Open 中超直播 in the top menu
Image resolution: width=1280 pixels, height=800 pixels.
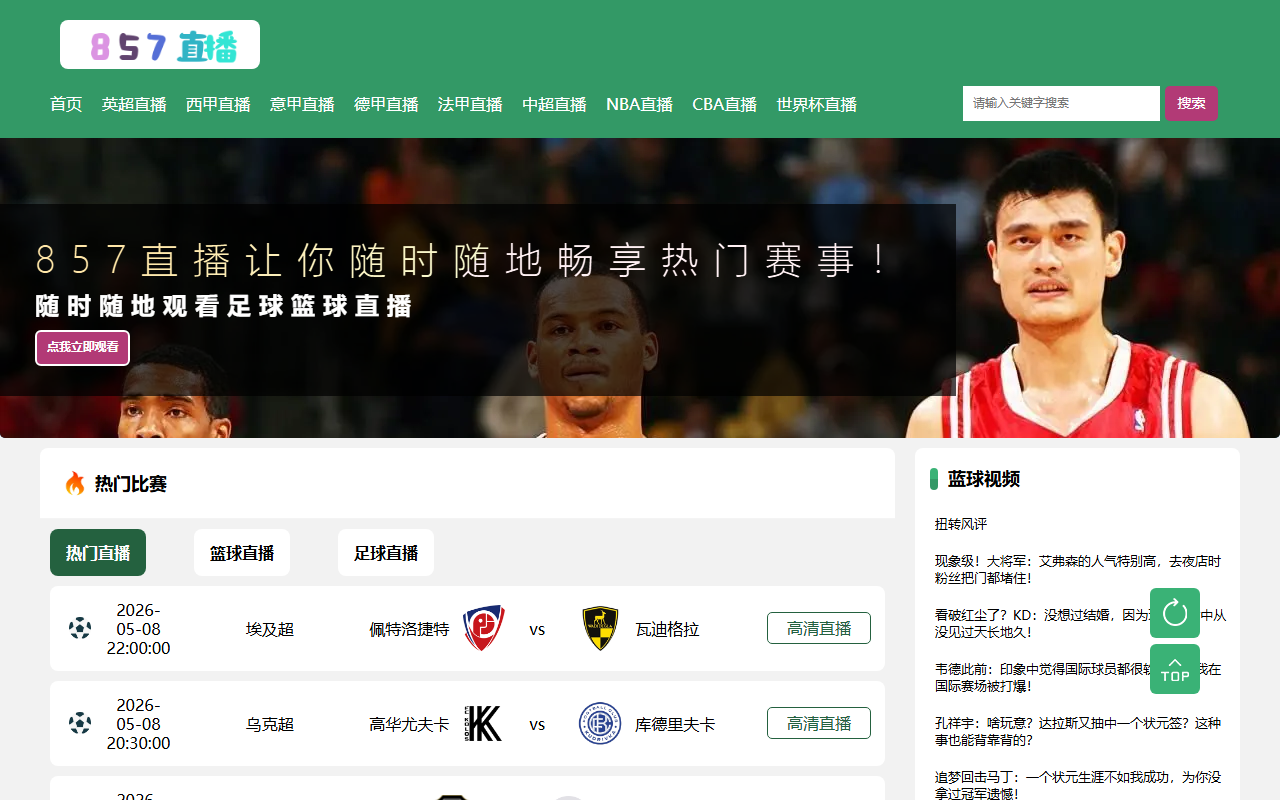point(554,104)
